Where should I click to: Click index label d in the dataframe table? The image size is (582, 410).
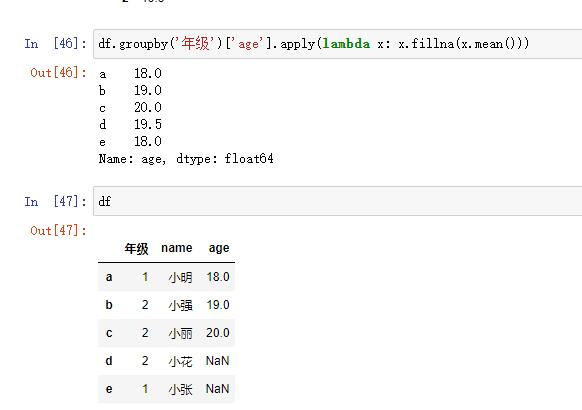[x=109, y=361]
